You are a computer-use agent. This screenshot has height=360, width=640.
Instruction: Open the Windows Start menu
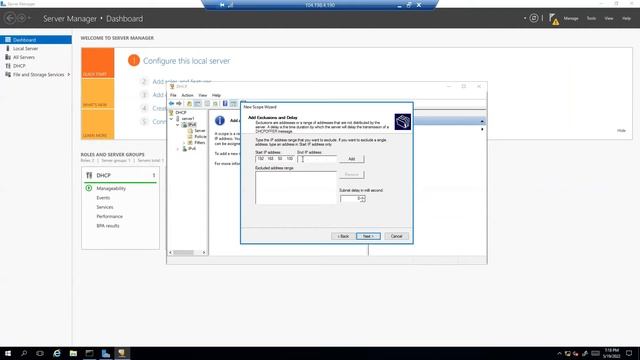[x=8, y=353]
